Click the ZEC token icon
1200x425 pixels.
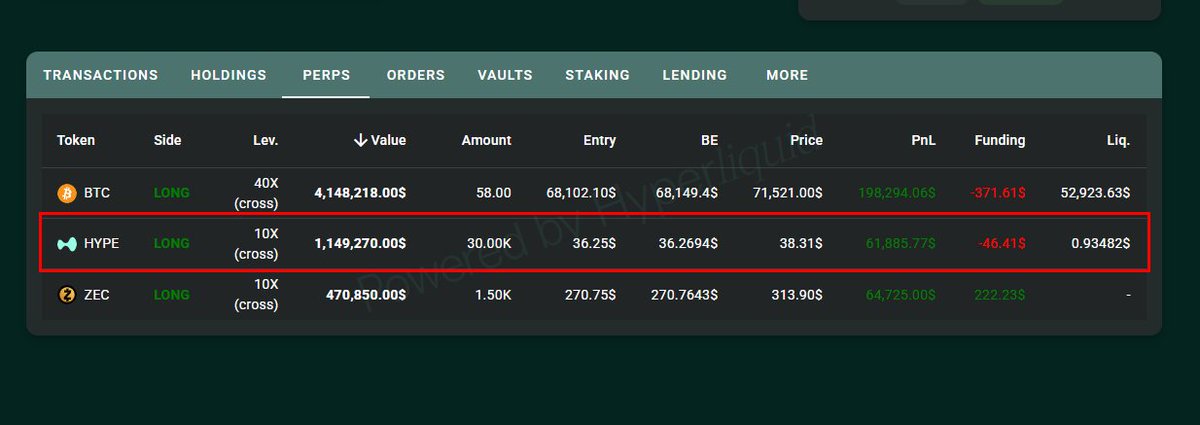[x=67, y=295]
